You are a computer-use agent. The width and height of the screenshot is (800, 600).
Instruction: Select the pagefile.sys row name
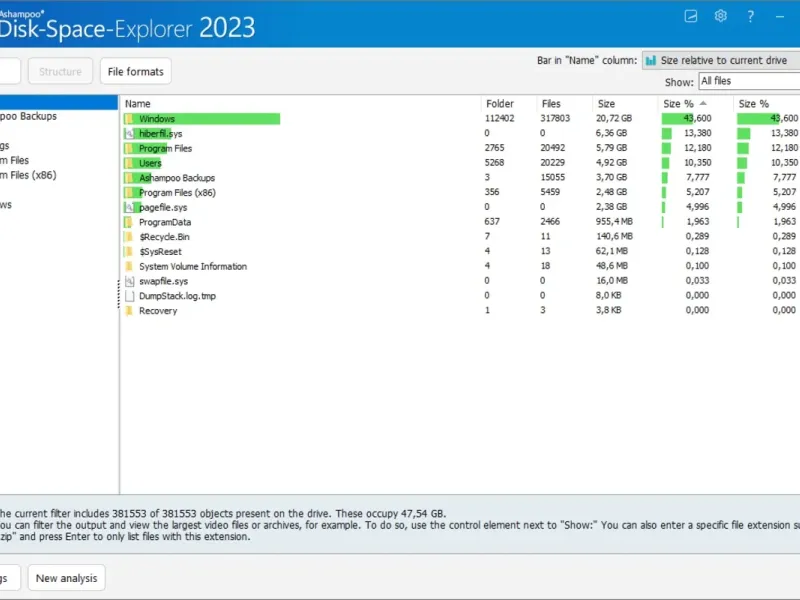click(x=163, y=208)
